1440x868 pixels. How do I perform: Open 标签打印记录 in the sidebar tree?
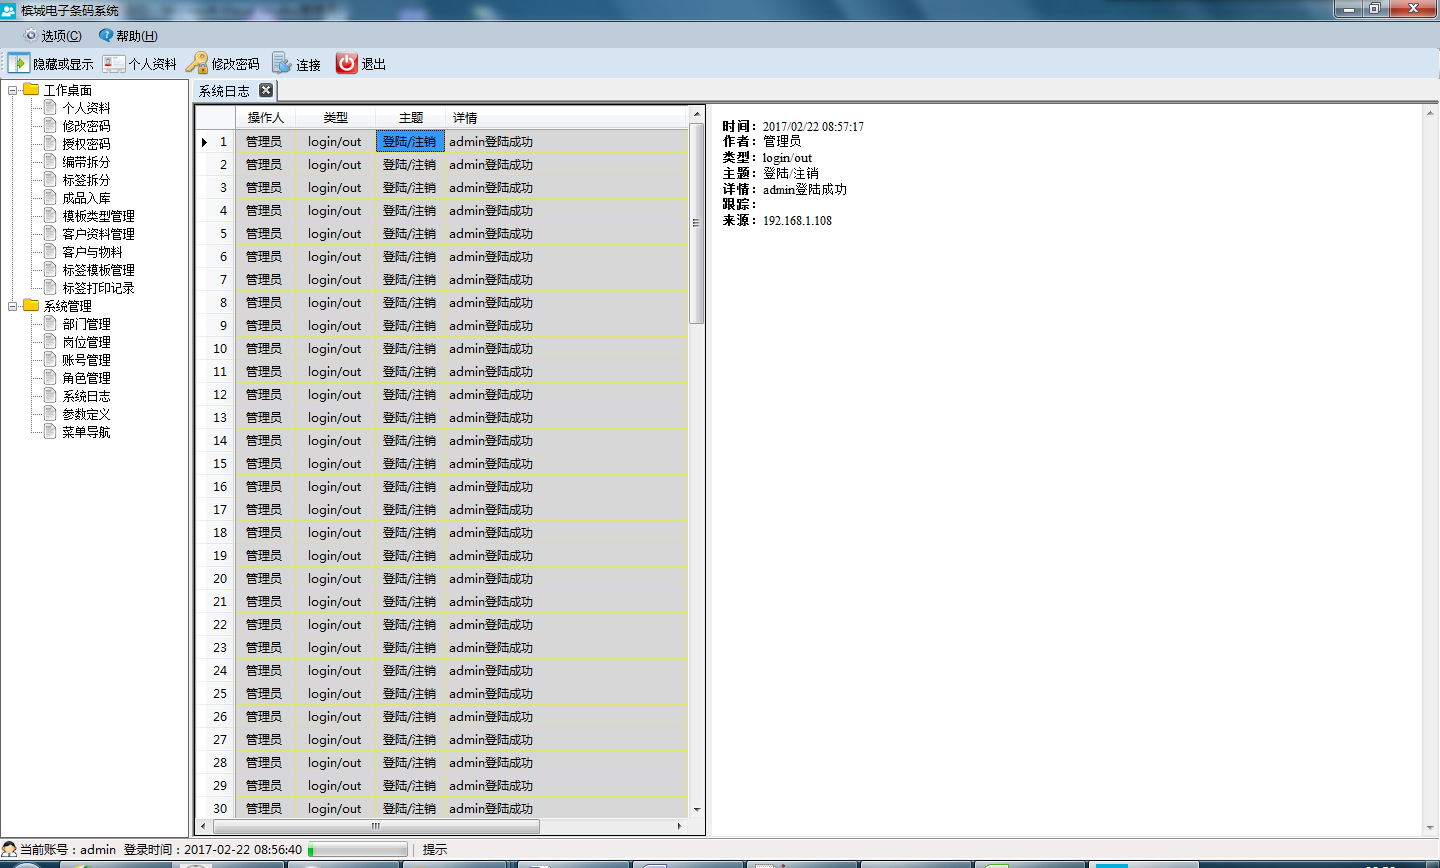click(98, 288)
